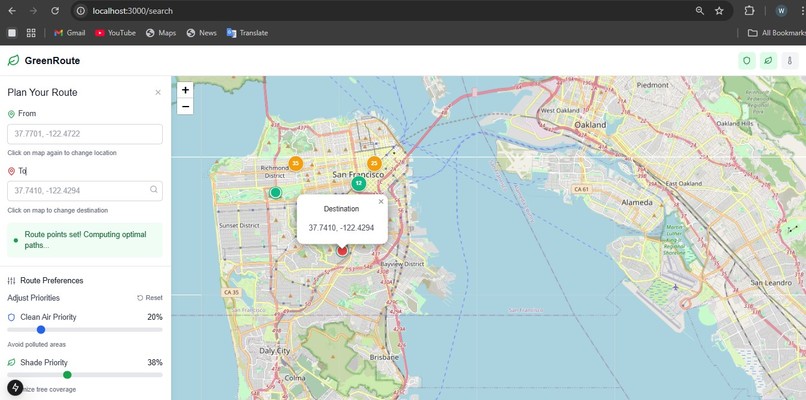The width and height of the screenshot is (806, 400).
Task: Toggle the shield clean-air layer button
Action: click(x=747, y=61)
